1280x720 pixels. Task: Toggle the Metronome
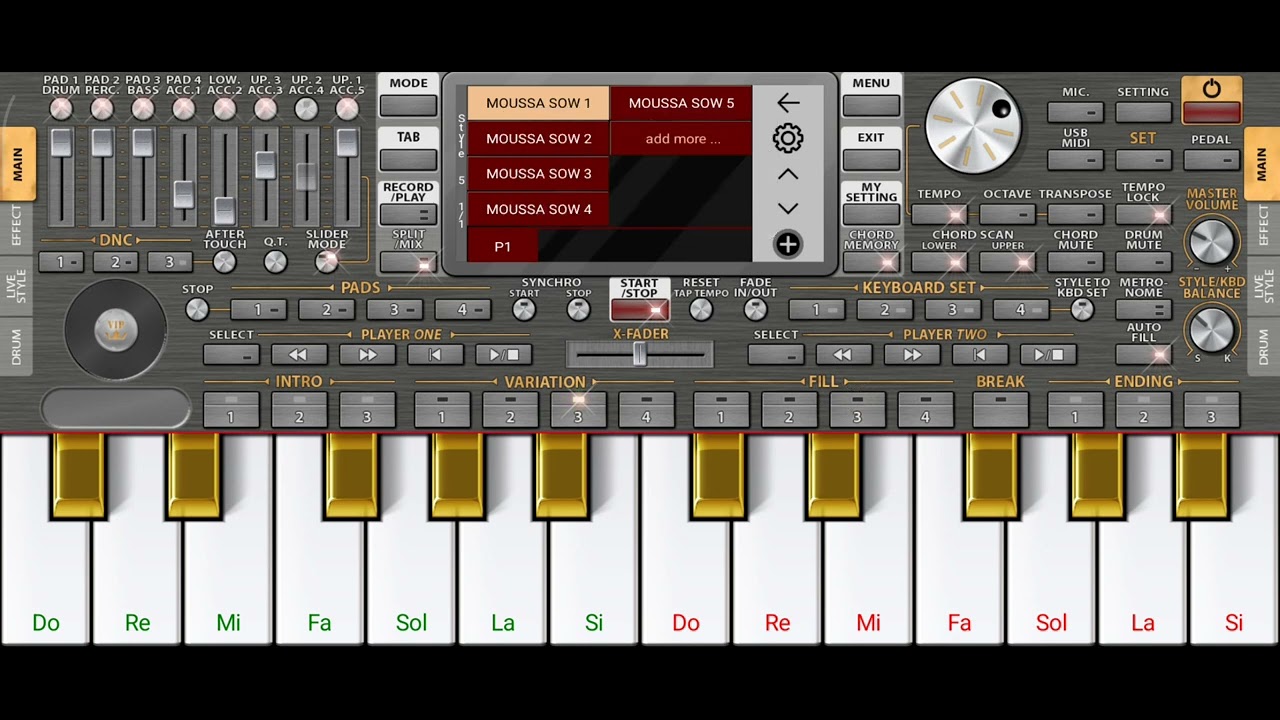point(1143,310)
